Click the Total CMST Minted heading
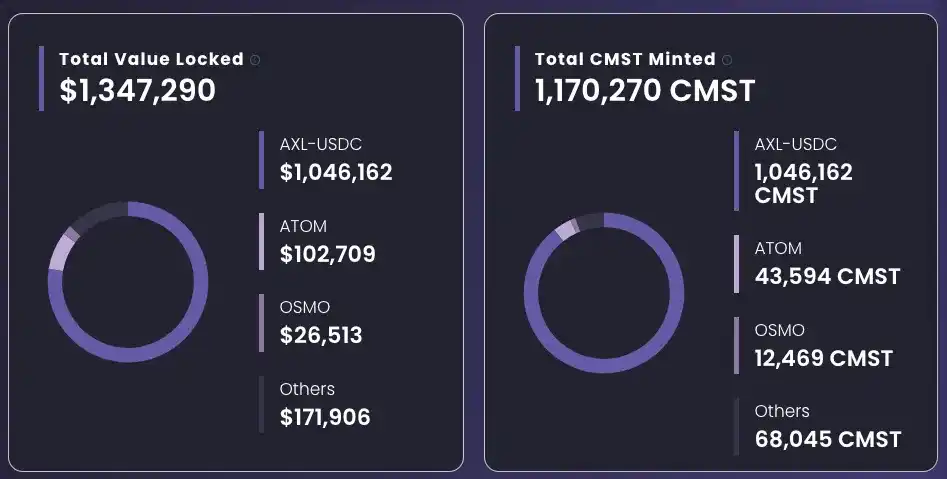 (x=625, y=59)
